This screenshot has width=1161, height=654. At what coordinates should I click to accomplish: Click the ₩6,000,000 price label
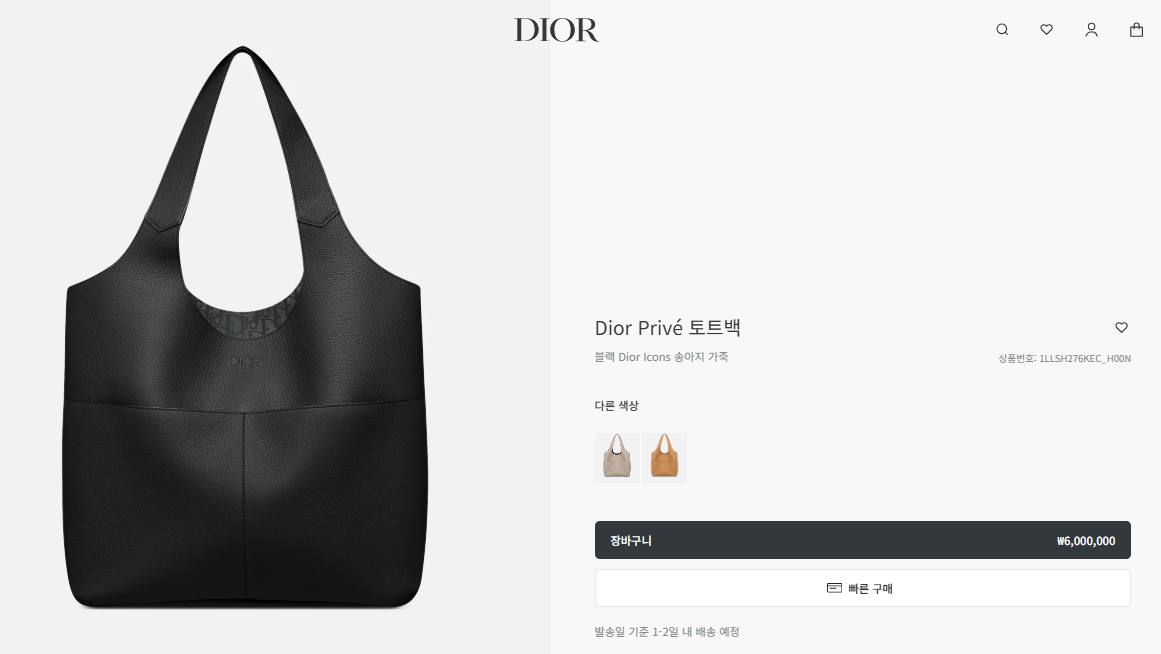pos(1085,541)
